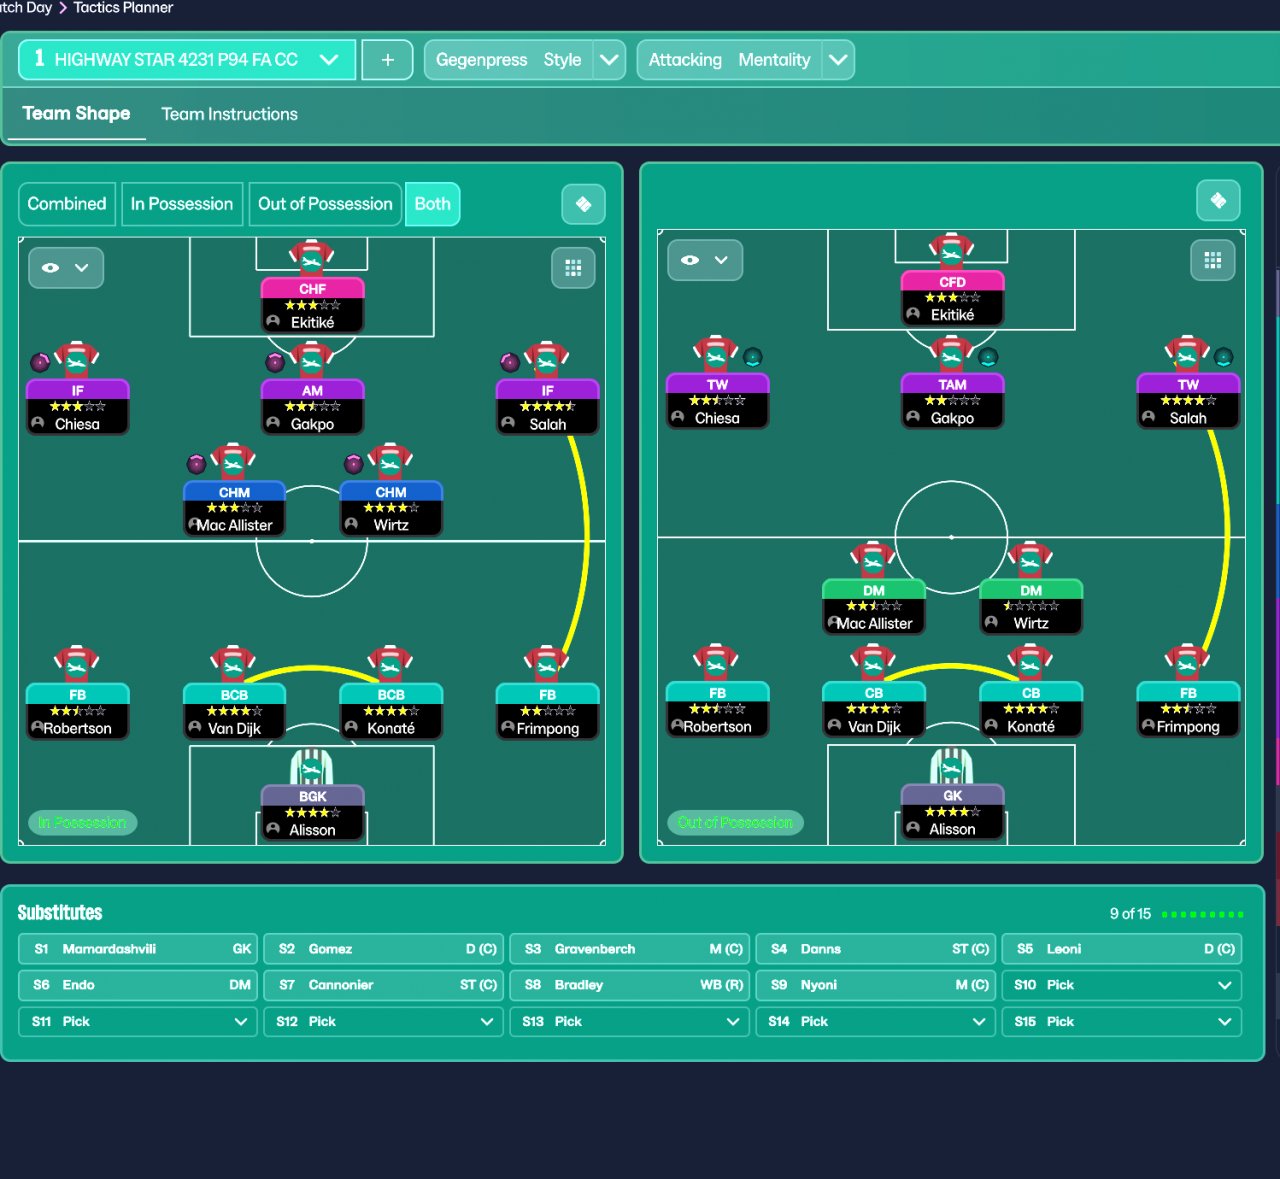The image size is (1280, 1179).
Task: Click the purple round icon beside Gakpo's AM shirt
Action: click(275, 362)
